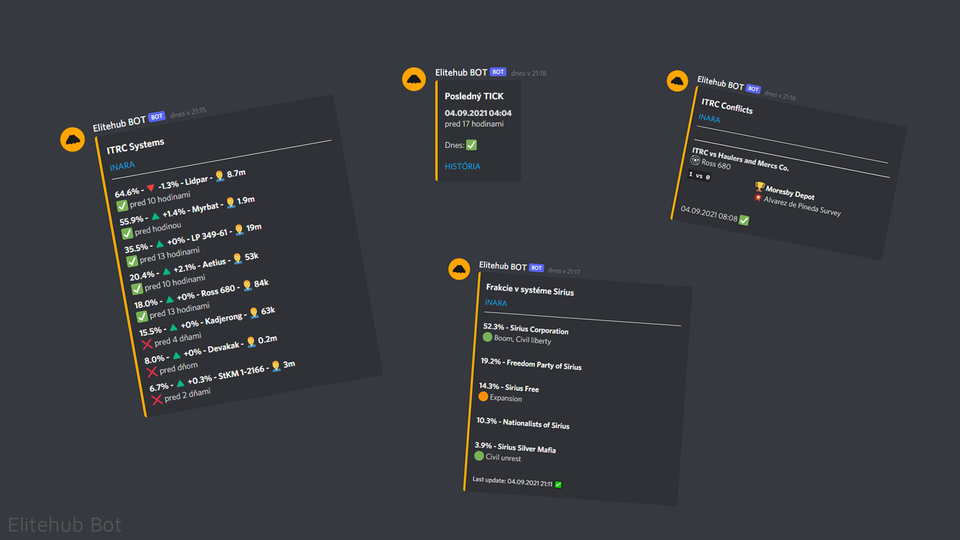Click the trophy icon beside Moresby Depot
Image resolution: width=960 pixels, height=540 pixels.
pos(759,187)
